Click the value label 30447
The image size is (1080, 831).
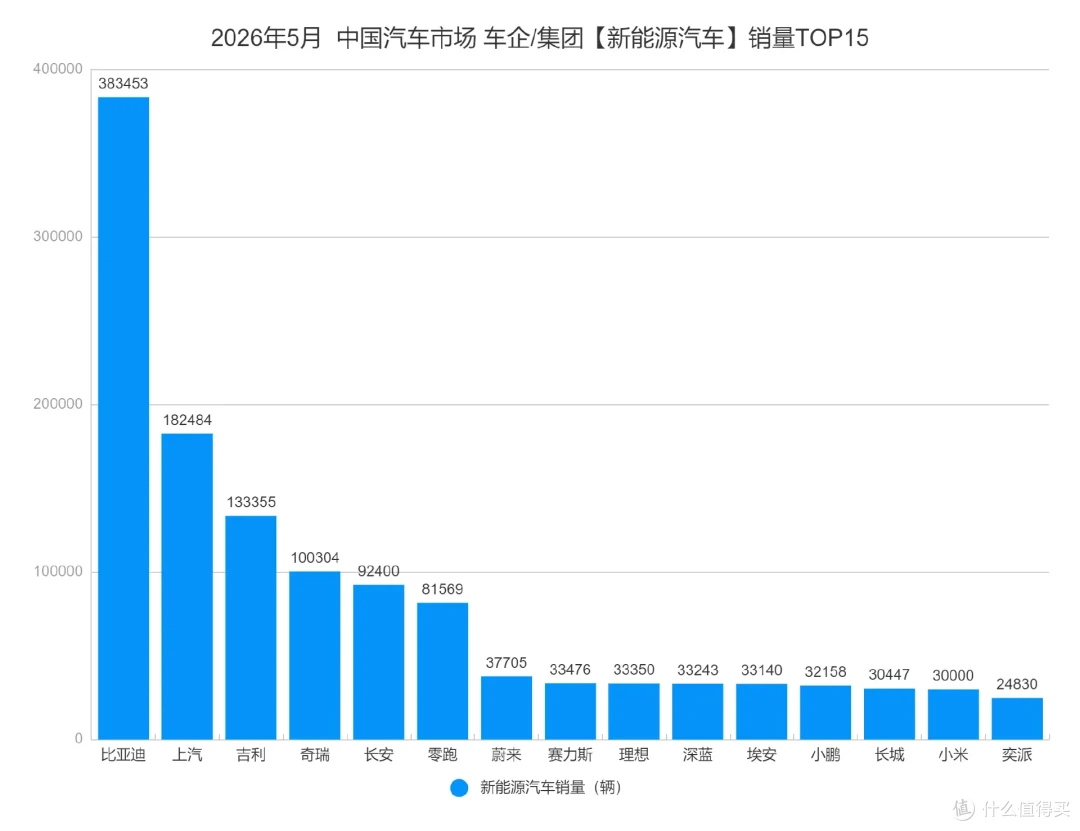pos(889,675)
